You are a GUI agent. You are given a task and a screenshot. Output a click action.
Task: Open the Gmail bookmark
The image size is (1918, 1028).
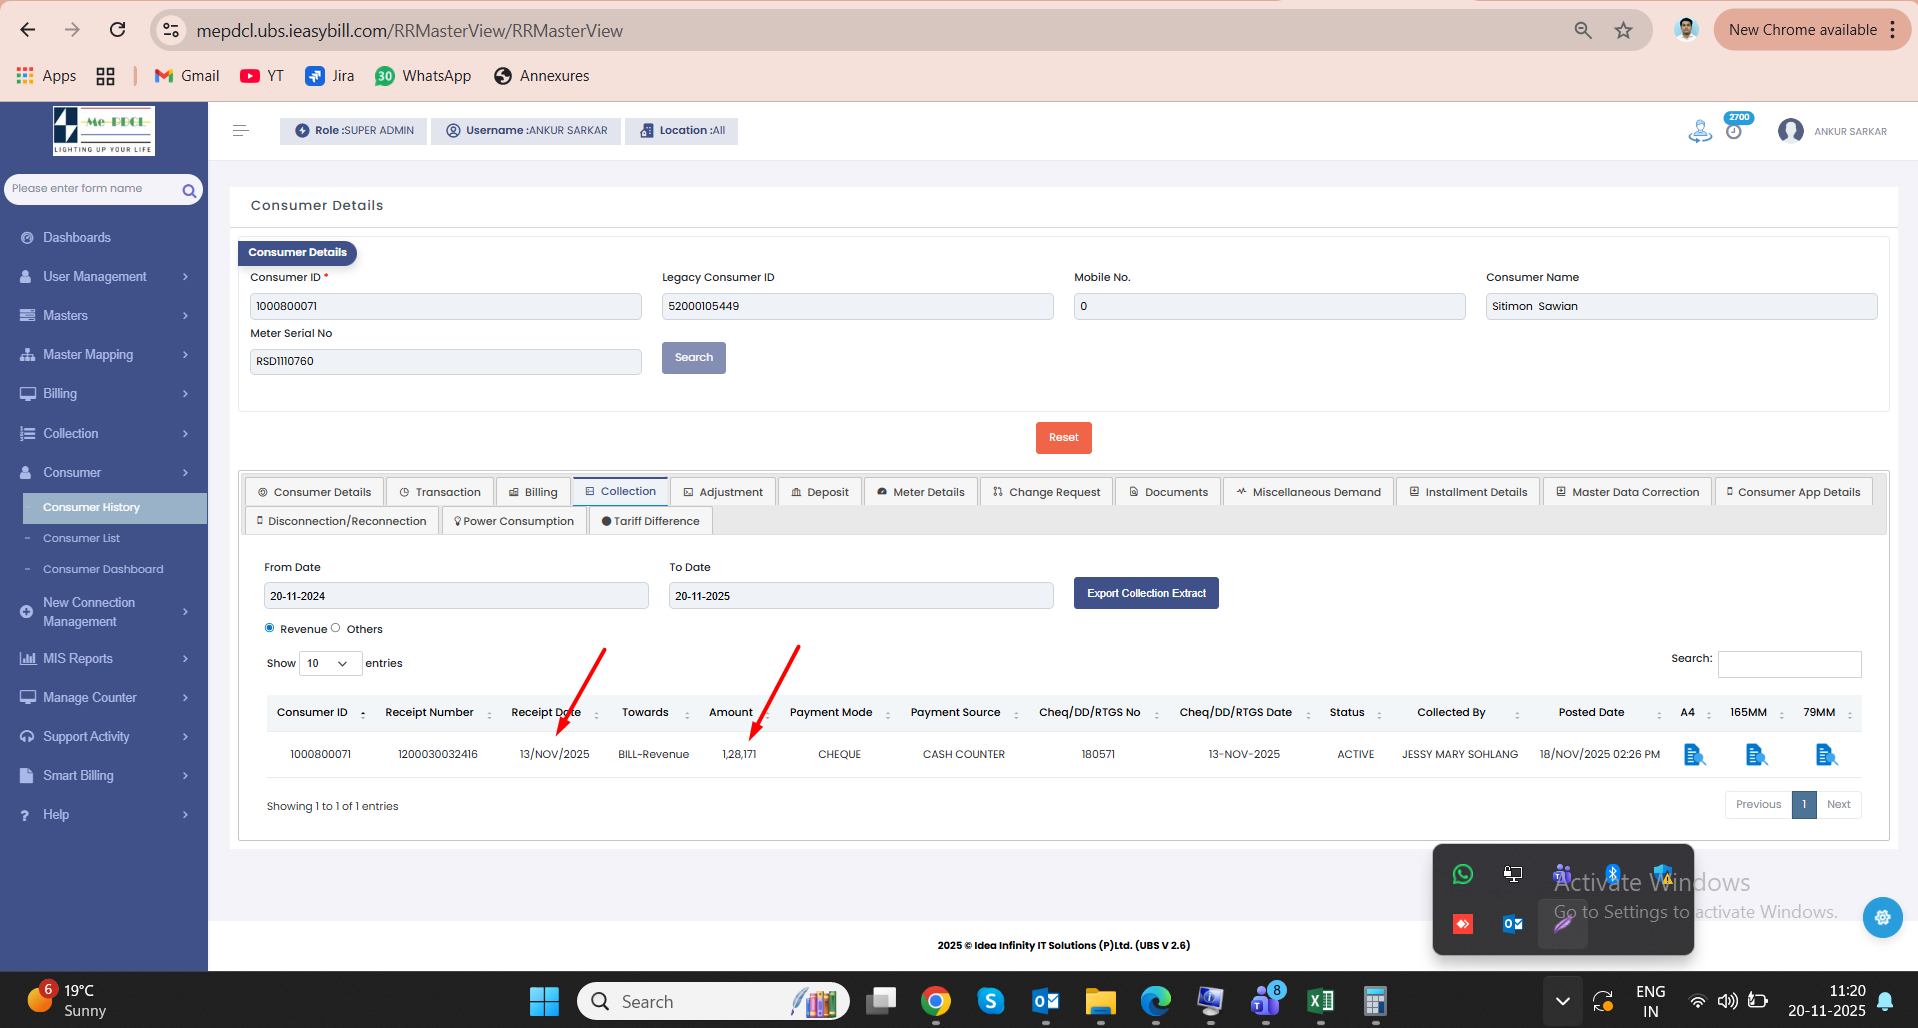(187, 76)
